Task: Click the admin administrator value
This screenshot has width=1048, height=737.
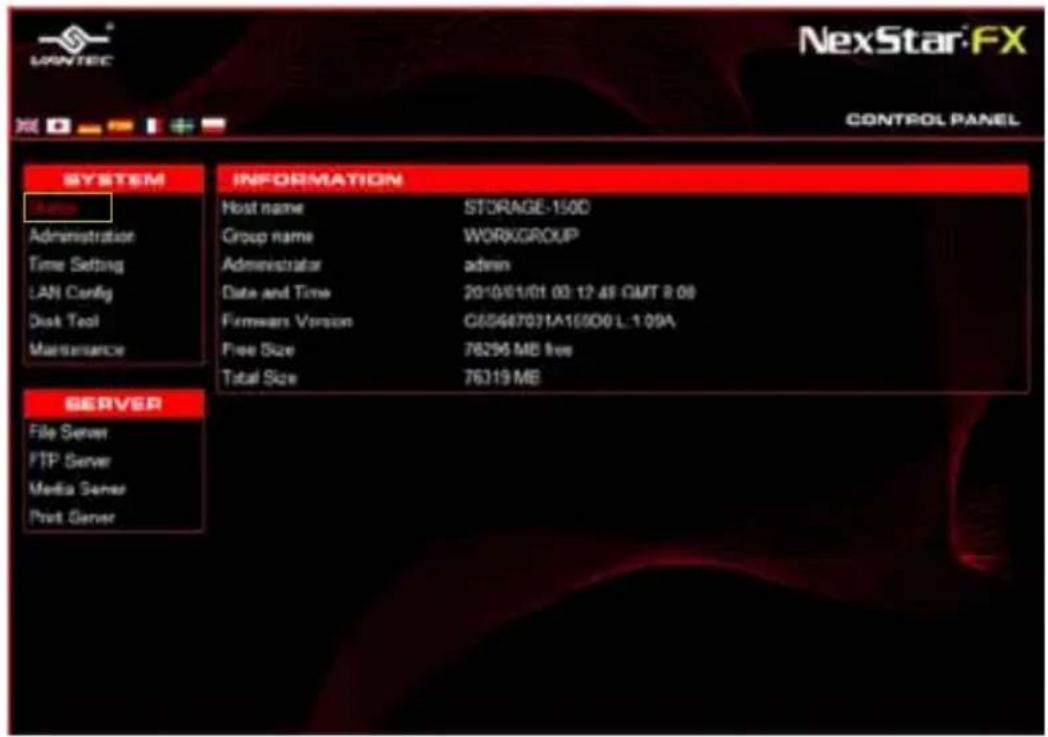Action: point(487,265)
